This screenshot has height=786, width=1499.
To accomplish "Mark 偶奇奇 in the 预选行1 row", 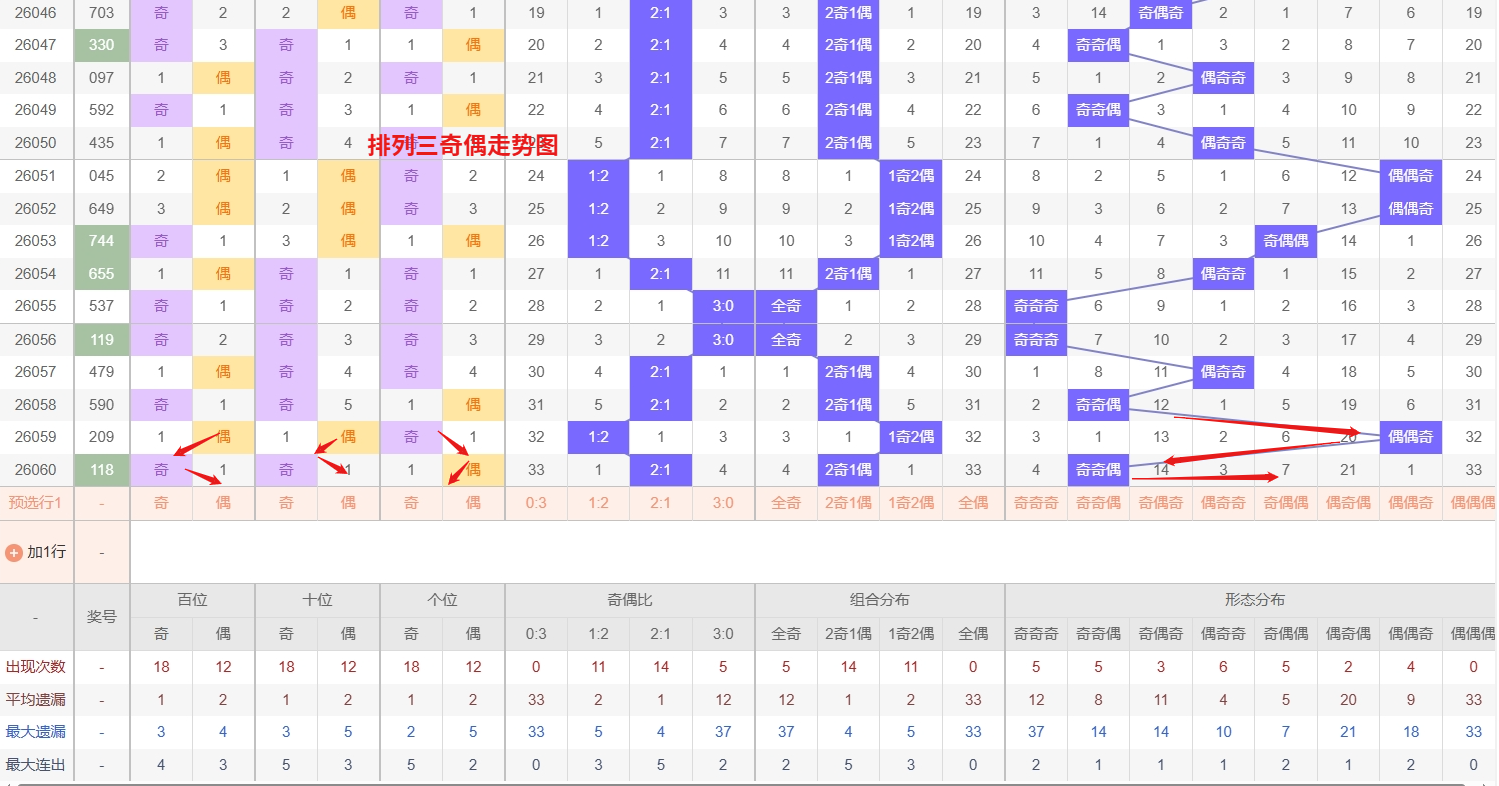I will click(x=1223, y=503).
